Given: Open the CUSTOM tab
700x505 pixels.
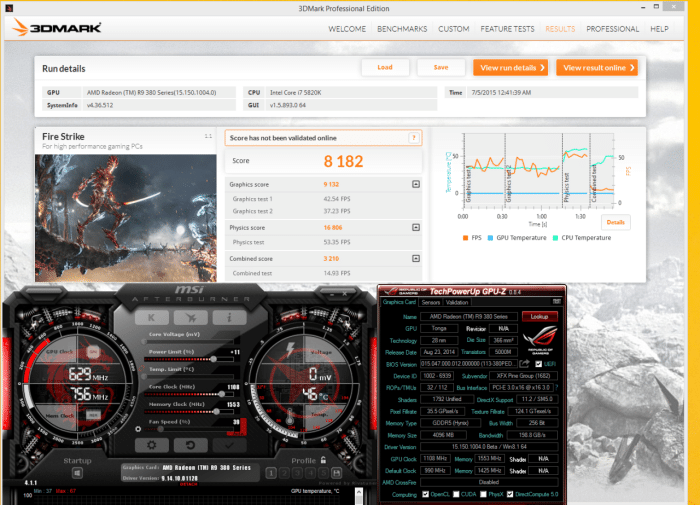Looking at the screenshot, I should [x=454, y=29].
